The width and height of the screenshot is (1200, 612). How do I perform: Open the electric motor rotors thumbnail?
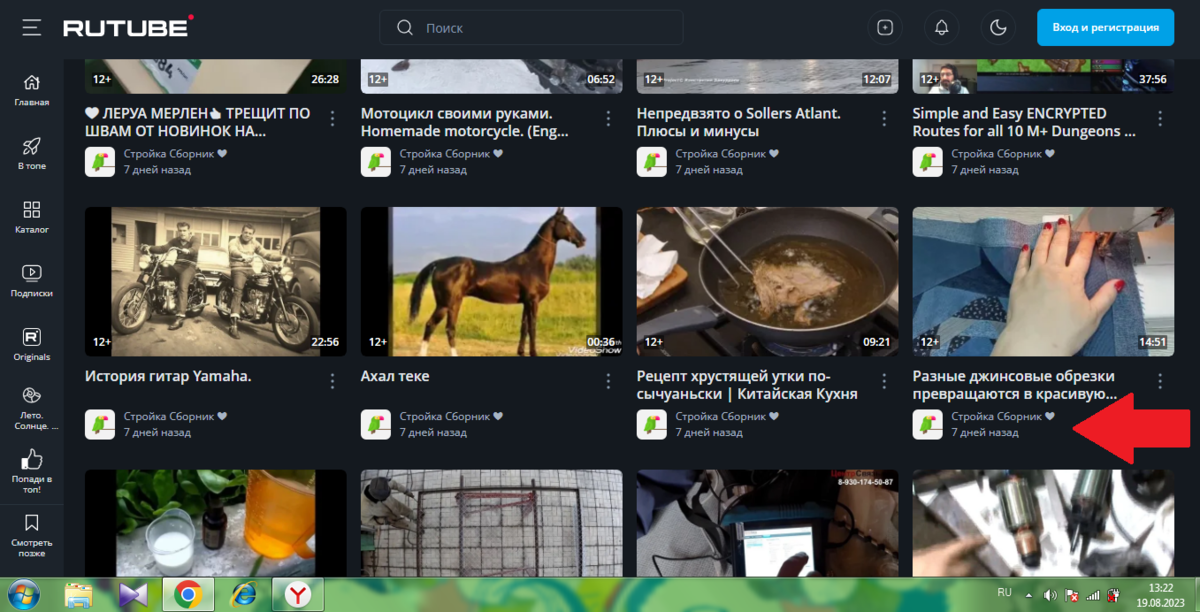[1043, 523]
